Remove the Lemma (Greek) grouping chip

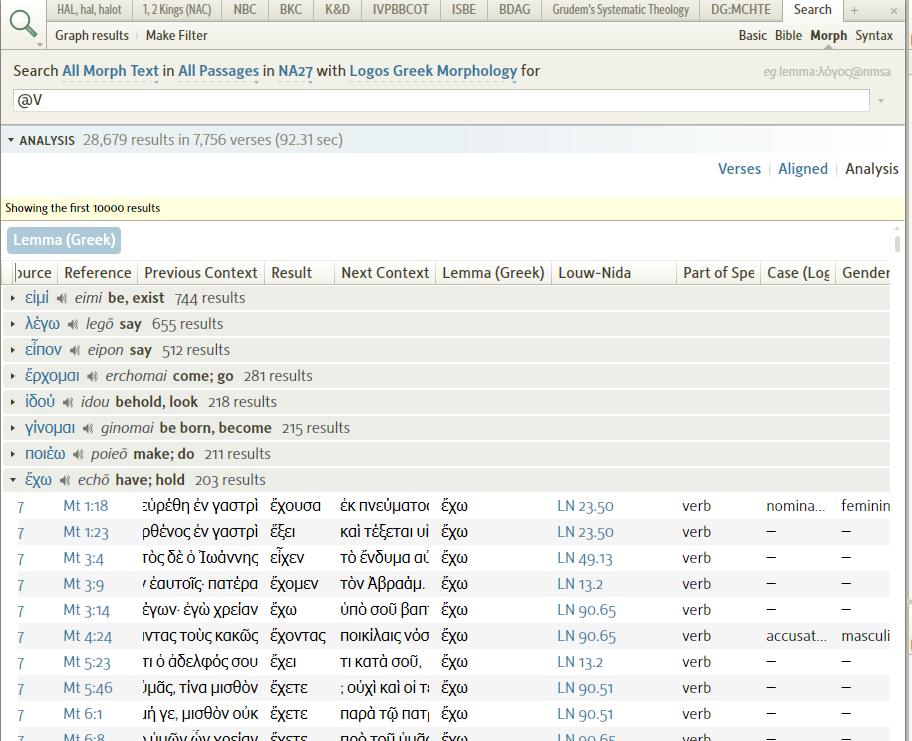pos(64,240)
